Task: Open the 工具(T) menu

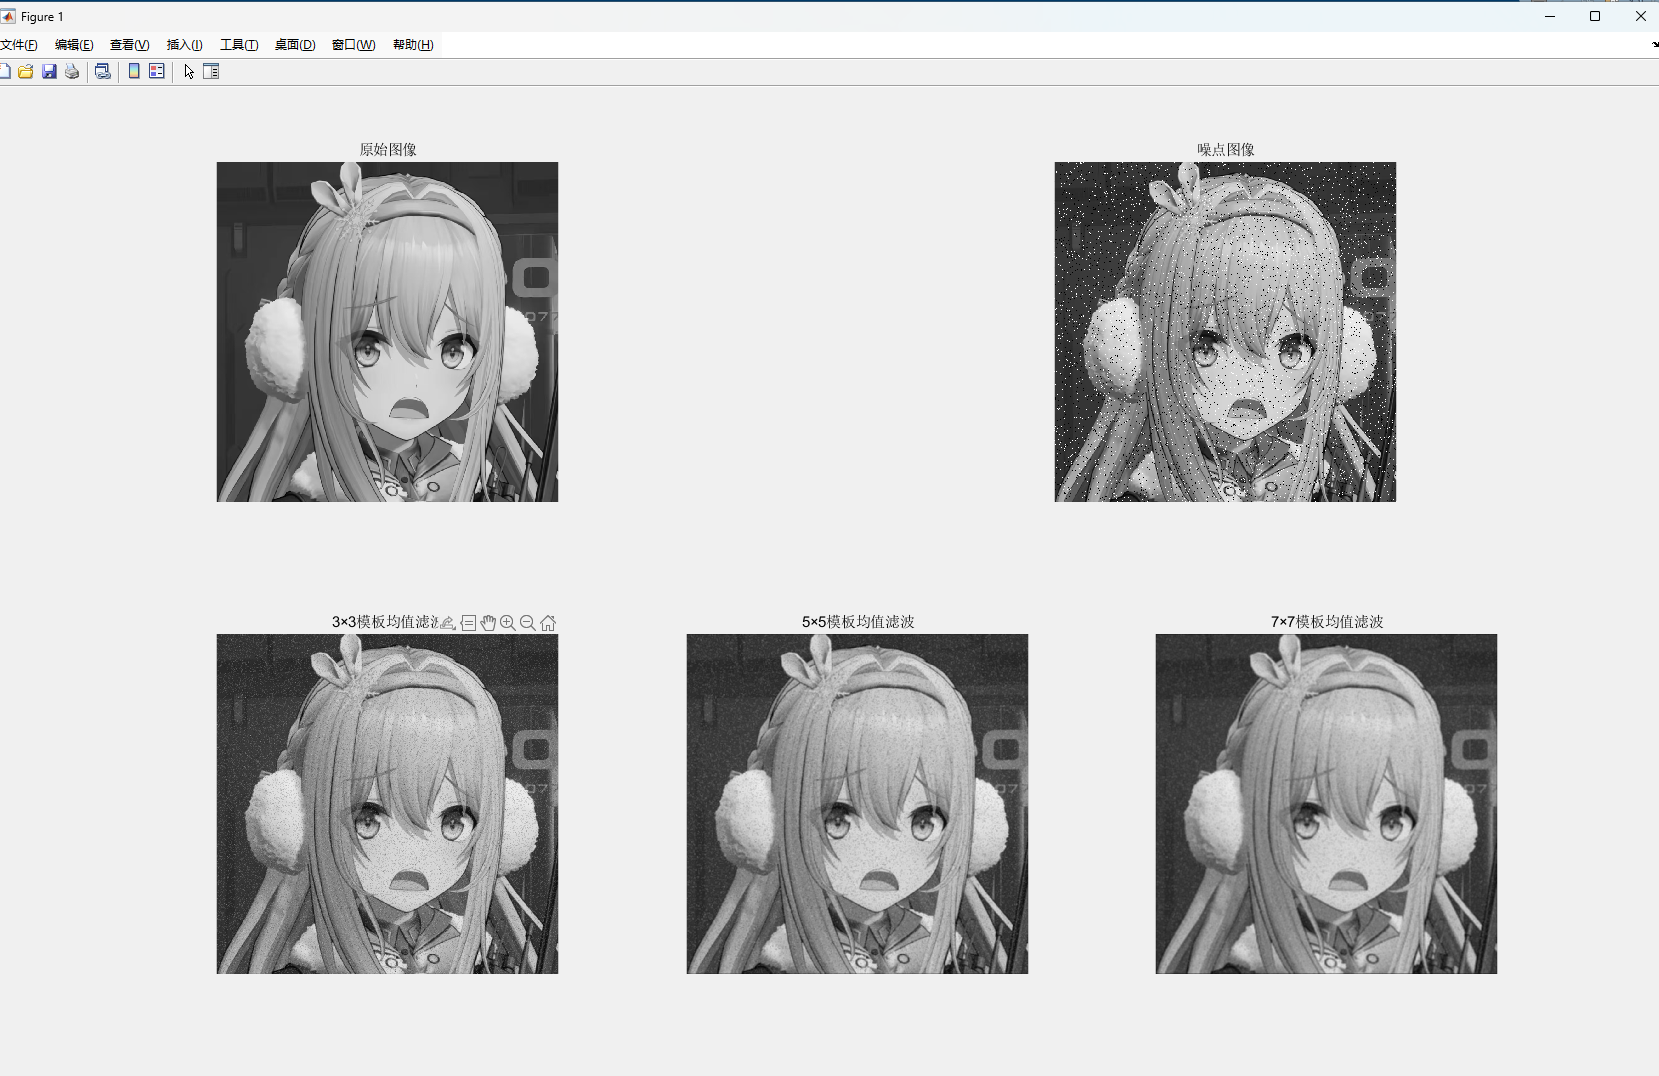Action: (x=239, y=45)
